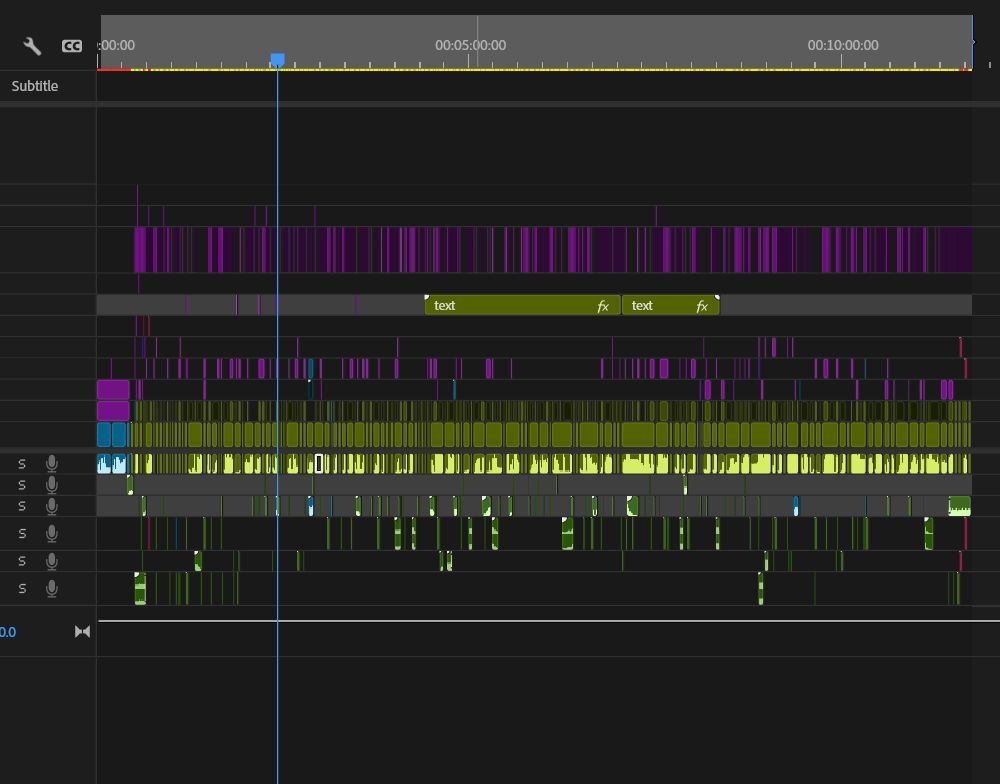The image size is (1000, 784).
Task: Open the timeline display settings wrench icon
Action: pos(32,46)
